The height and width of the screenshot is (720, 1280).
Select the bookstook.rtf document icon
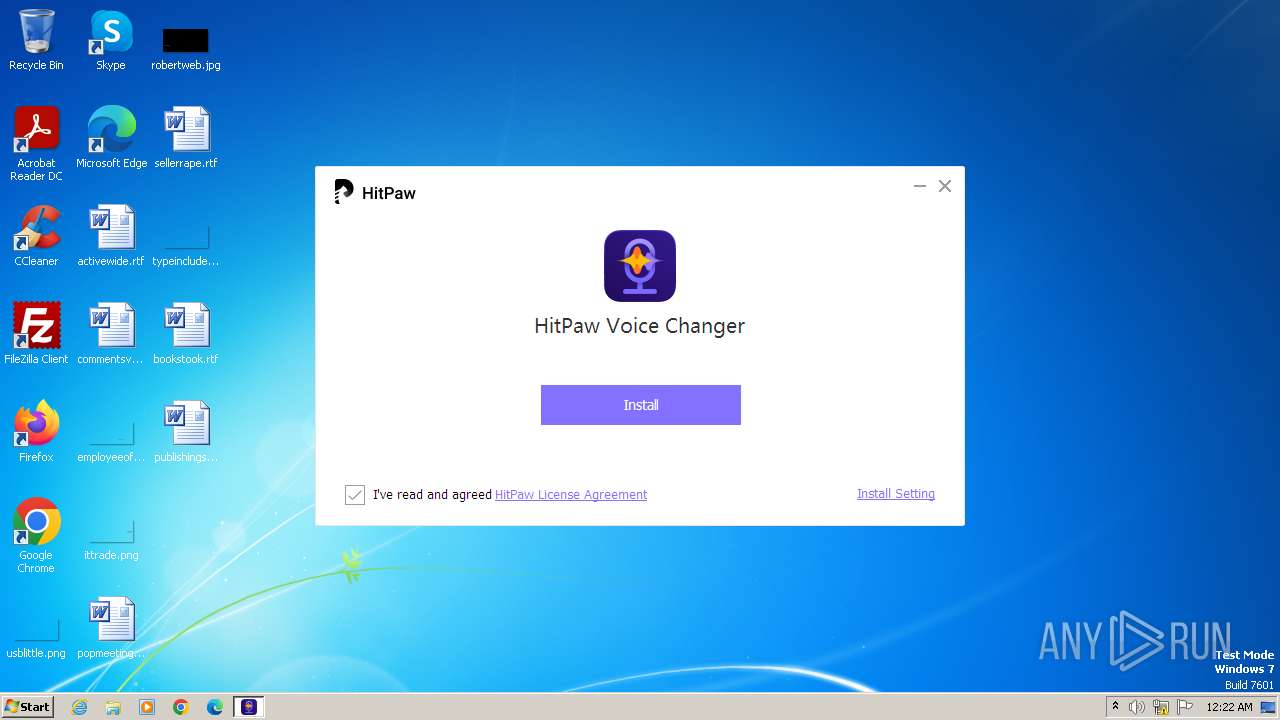186,334
